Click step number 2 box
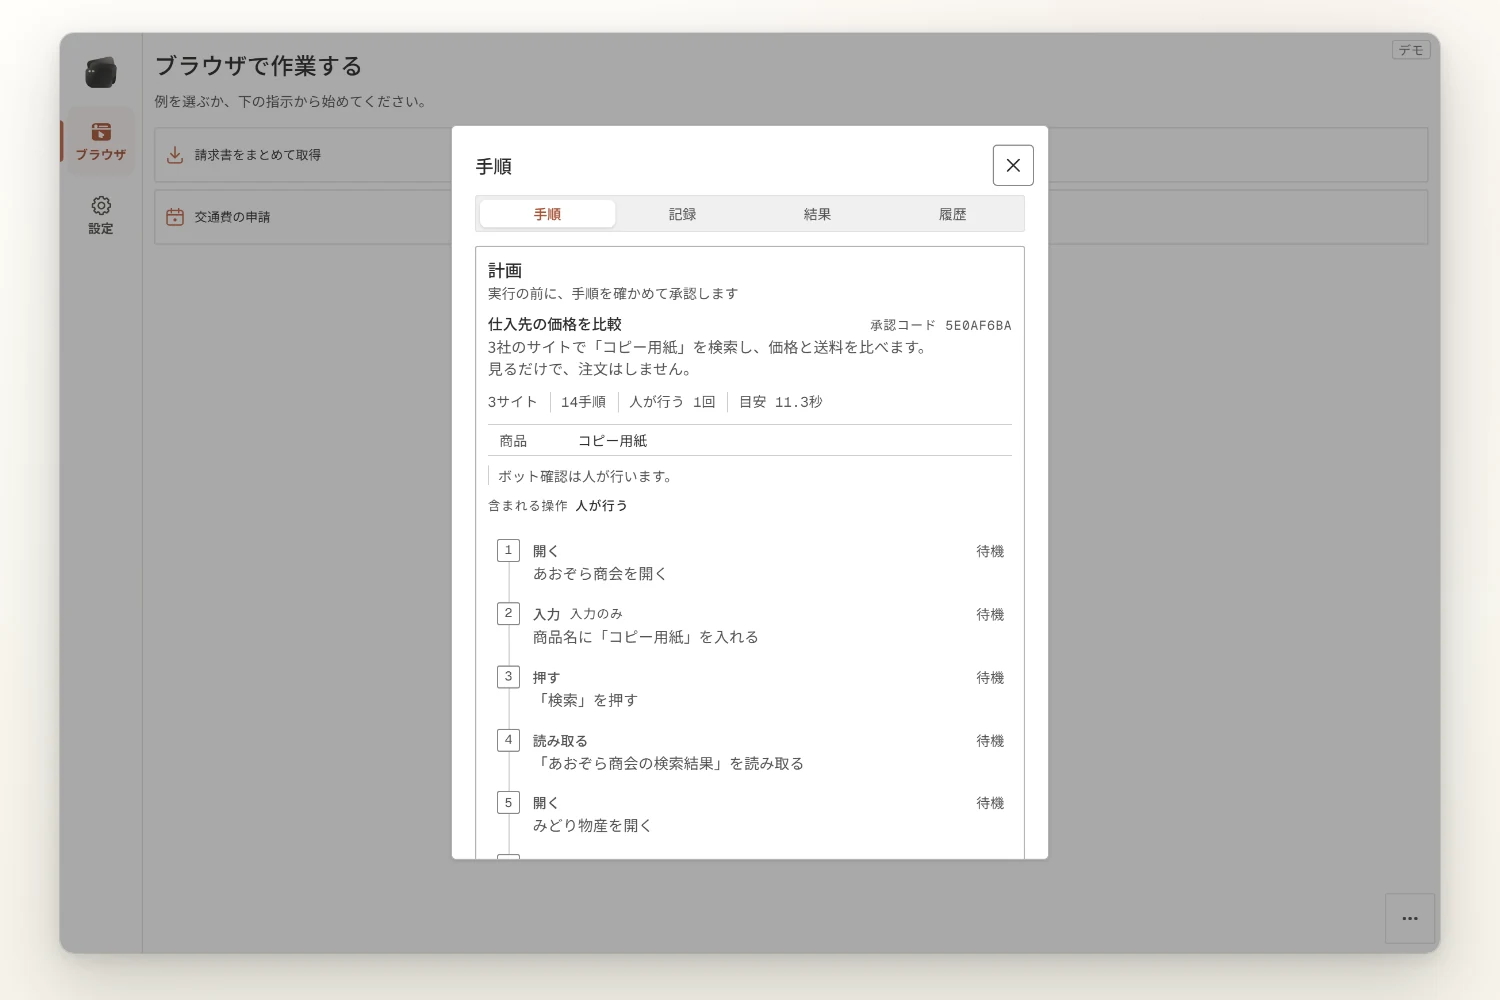 pyautogui.click(x=508, y=613)
